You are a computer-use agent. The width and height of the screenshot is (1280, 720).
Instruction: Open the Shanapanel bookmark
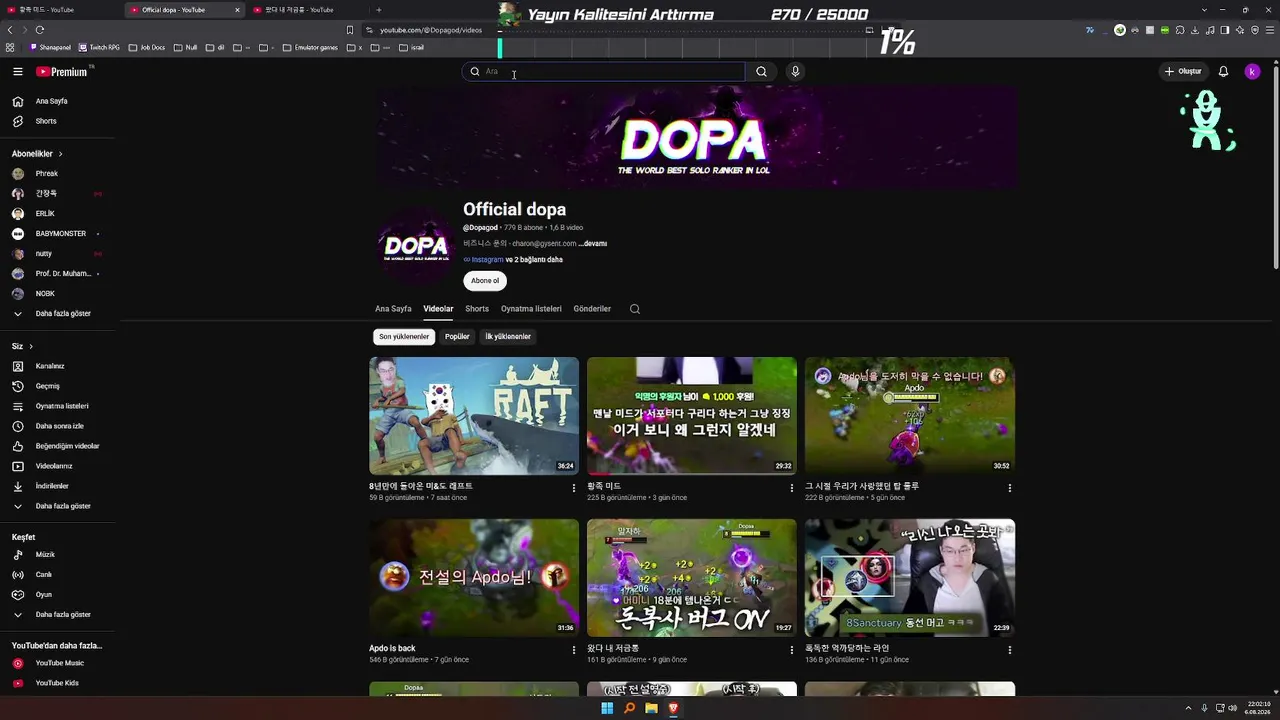(x=51, y=47)
